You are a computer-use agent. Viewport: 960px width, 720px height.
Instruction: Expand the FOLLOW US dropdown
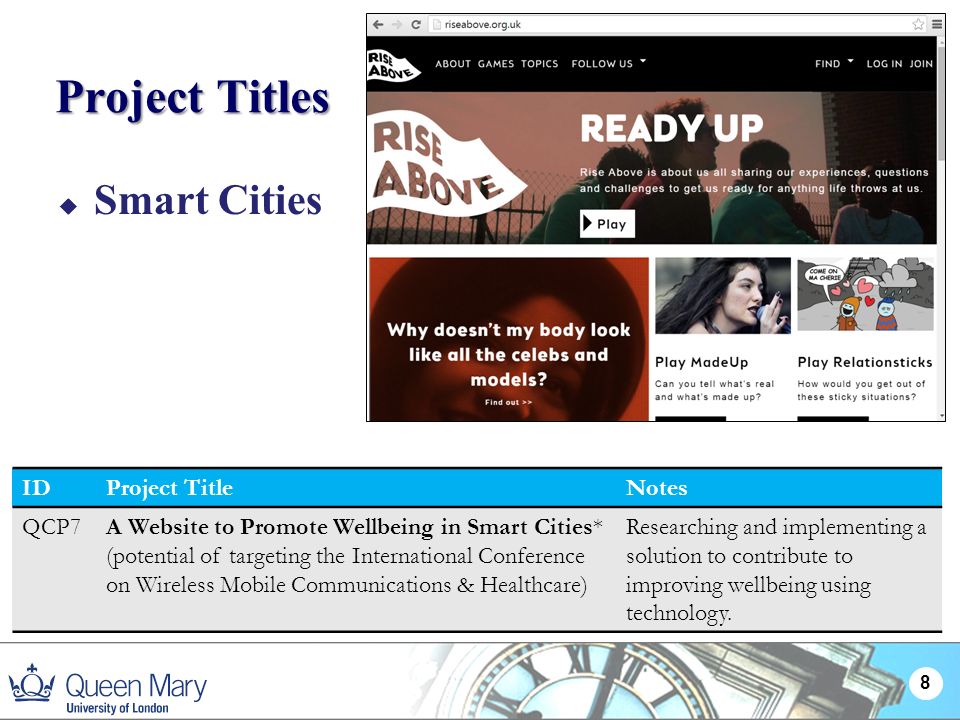click(609, 64)
